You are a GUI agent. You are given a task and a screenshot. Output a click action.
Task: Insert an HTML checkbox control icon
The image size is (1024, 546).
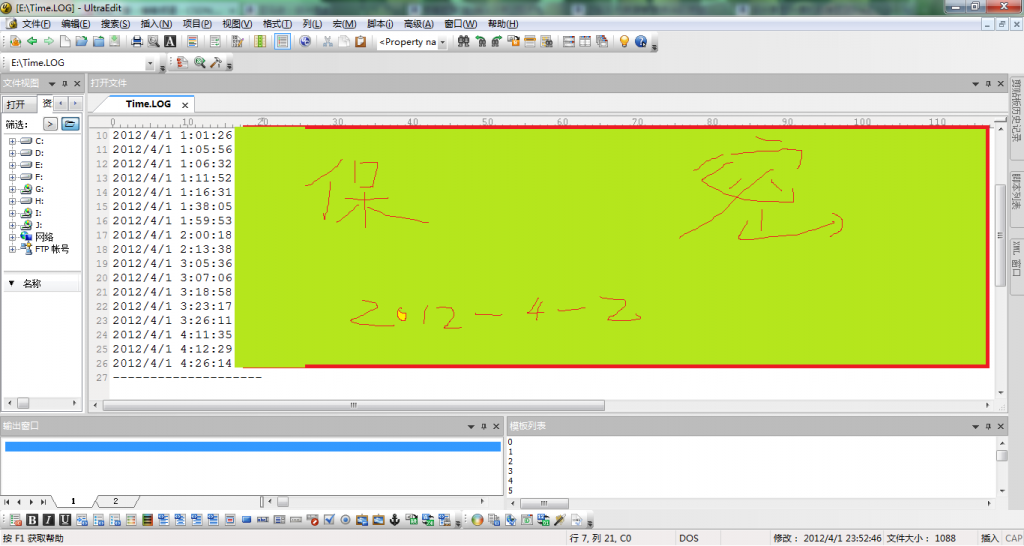click(329, 520)
